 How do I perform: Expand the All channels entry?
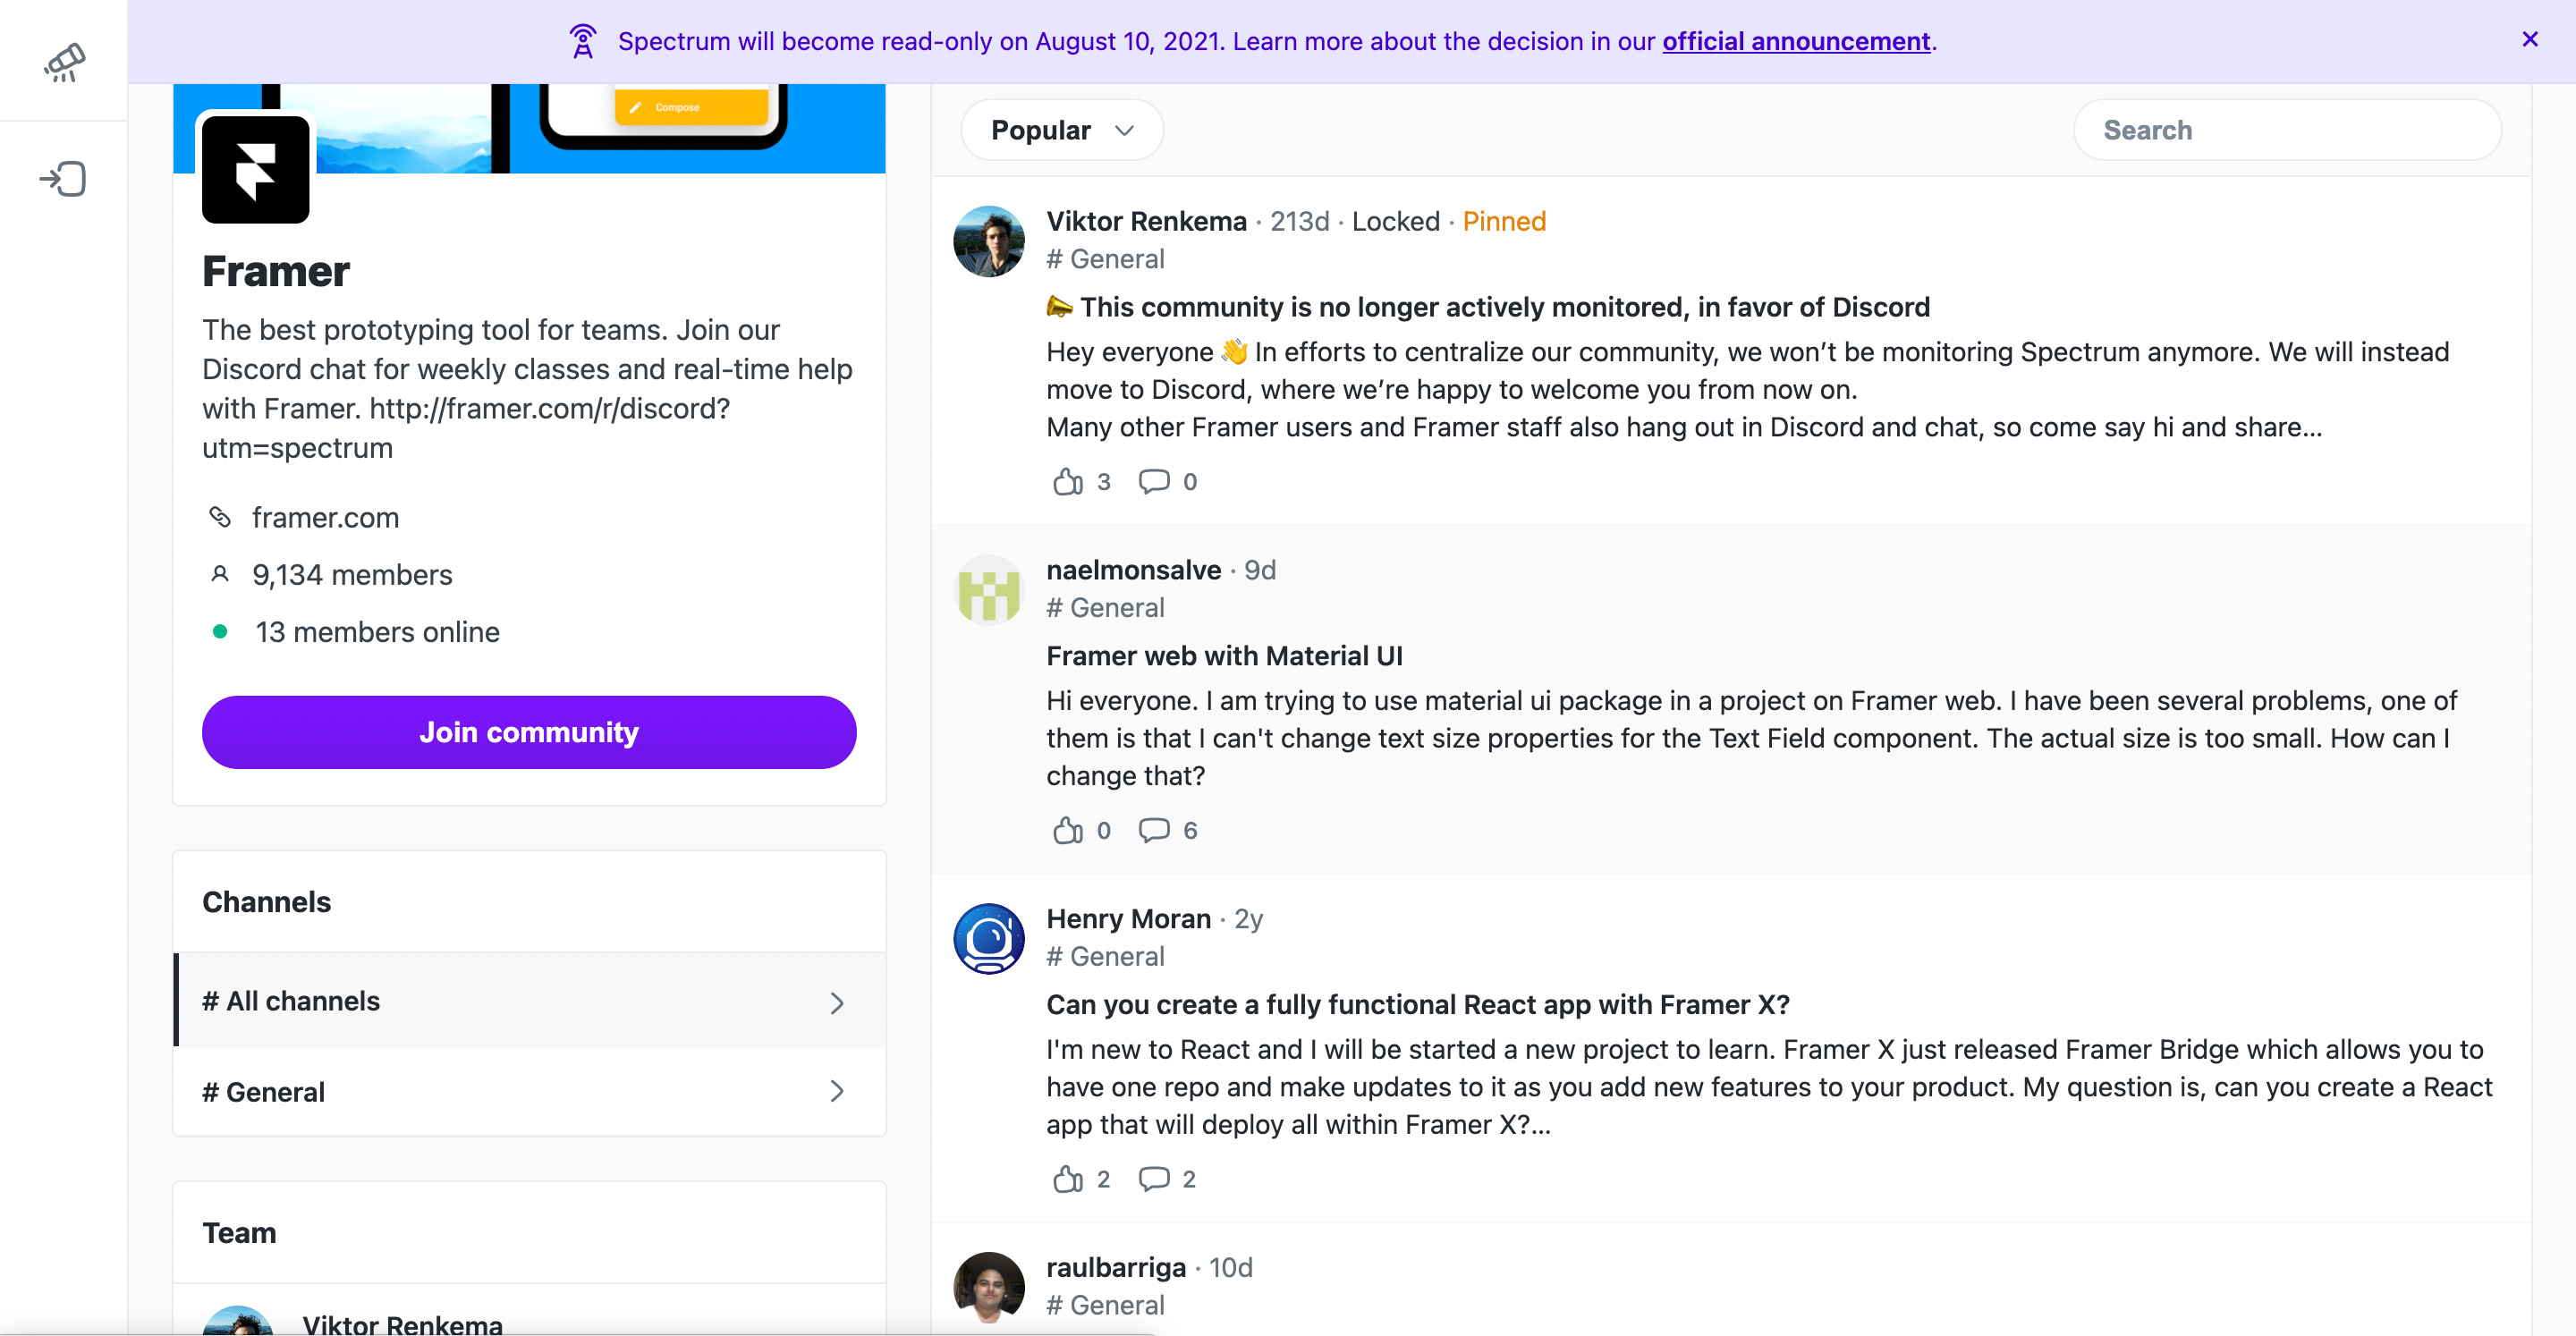click(x=837, y=1001)
